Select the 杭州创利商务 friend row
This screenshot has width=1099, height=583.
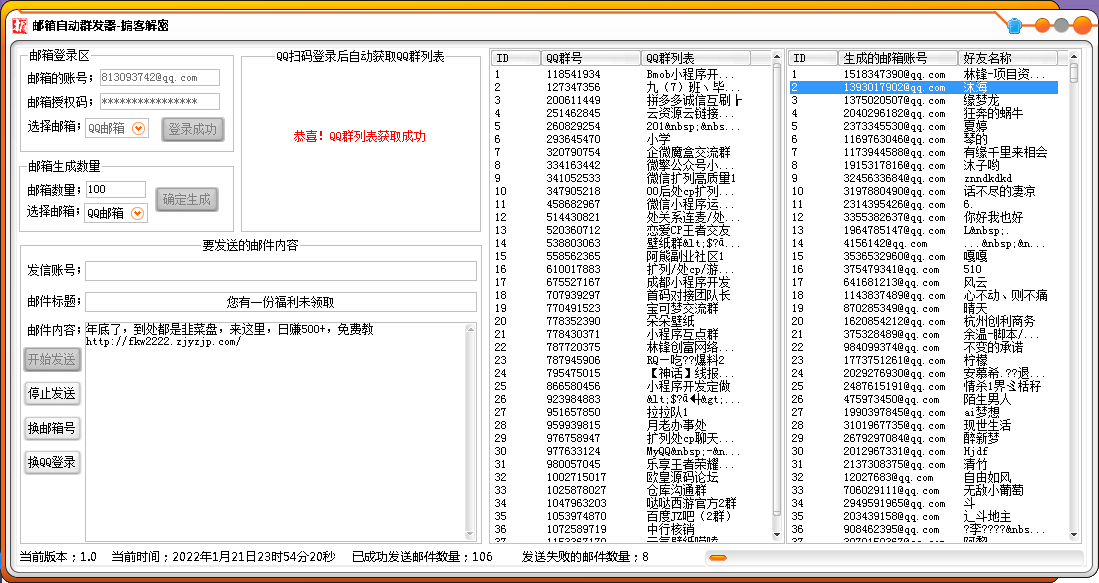coord(923,322)
